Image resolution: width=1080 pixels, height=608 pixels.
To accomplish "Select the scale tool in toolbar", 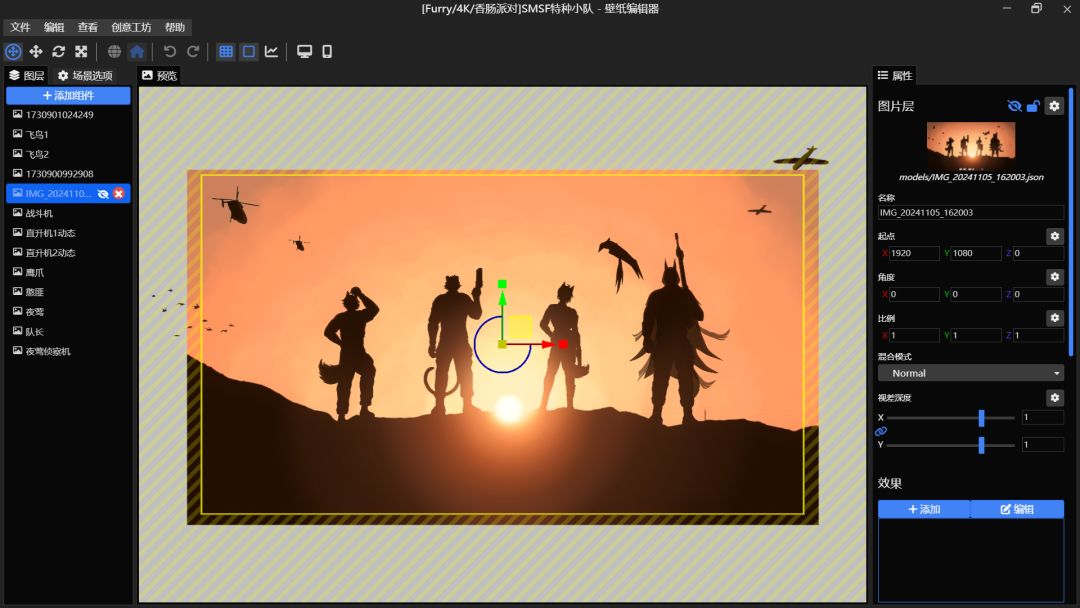I will [81, 51].
